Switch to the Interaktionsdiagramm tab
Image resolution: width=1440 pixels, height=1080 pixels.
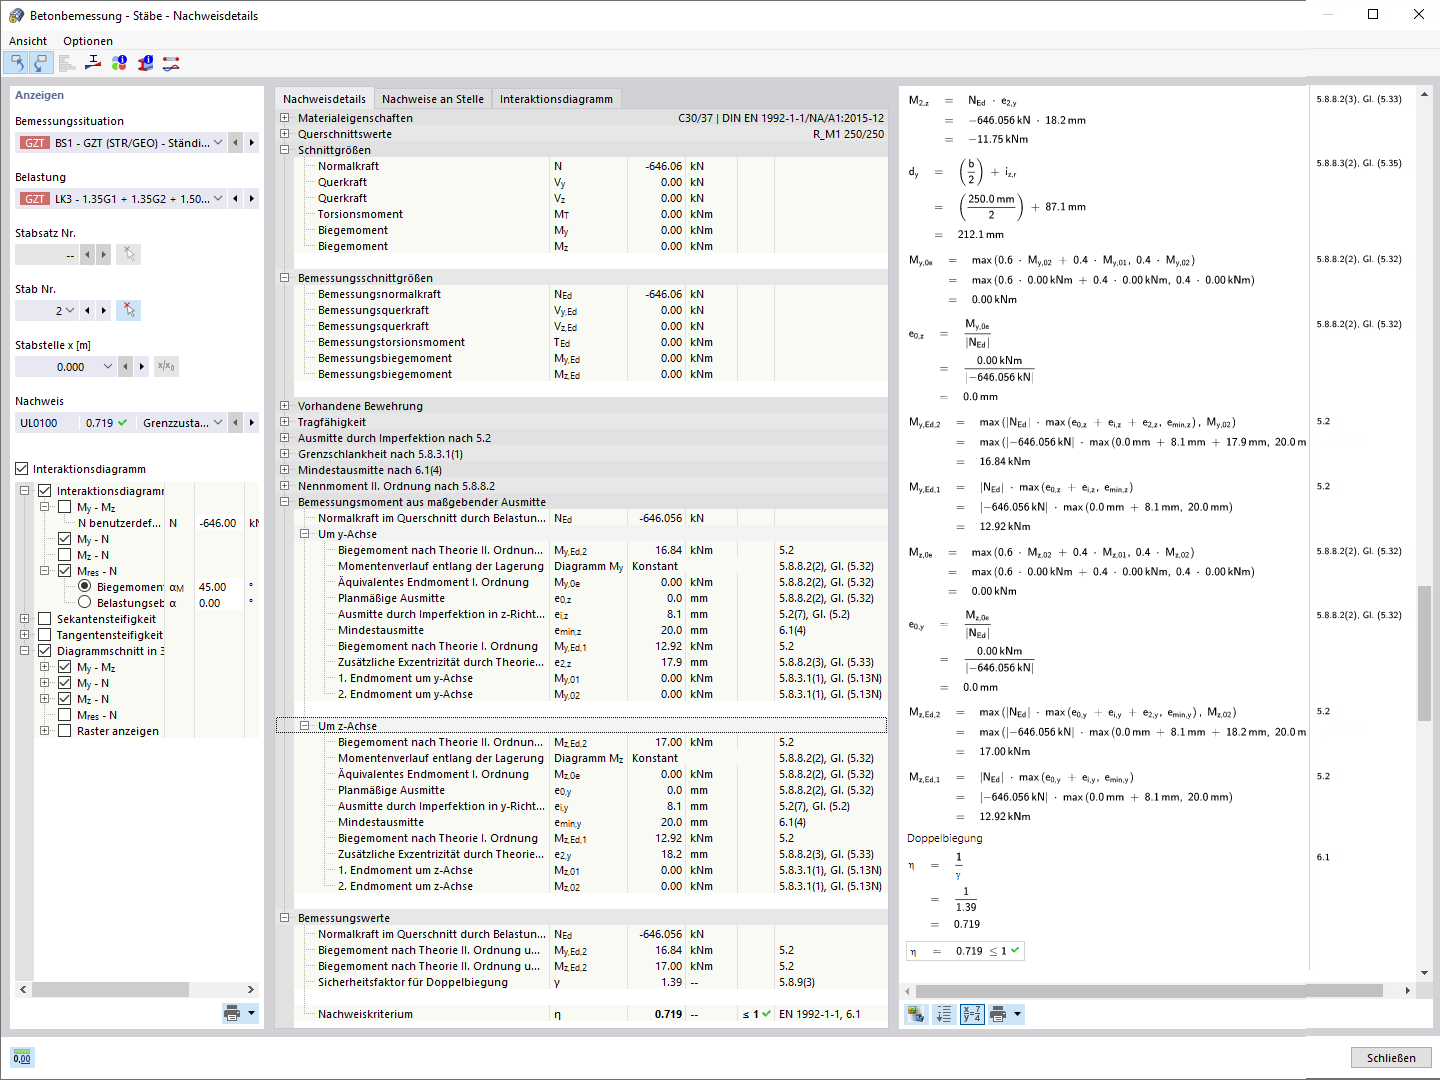point(556,99)
